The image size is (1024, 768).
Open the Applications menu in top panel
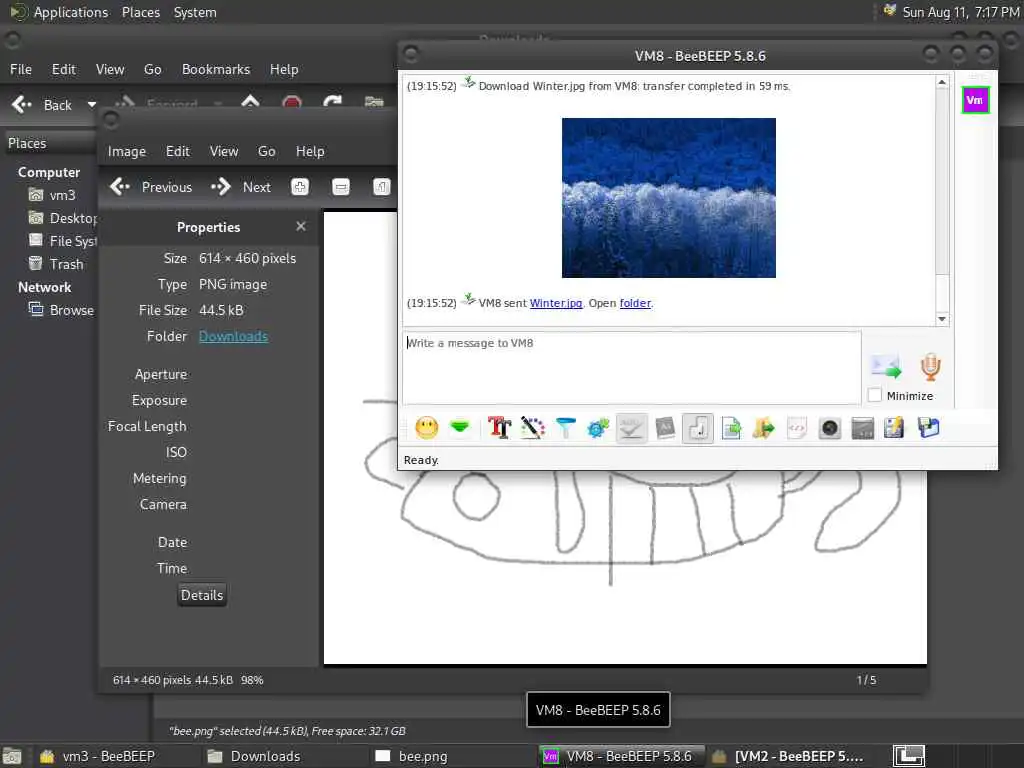71,12
